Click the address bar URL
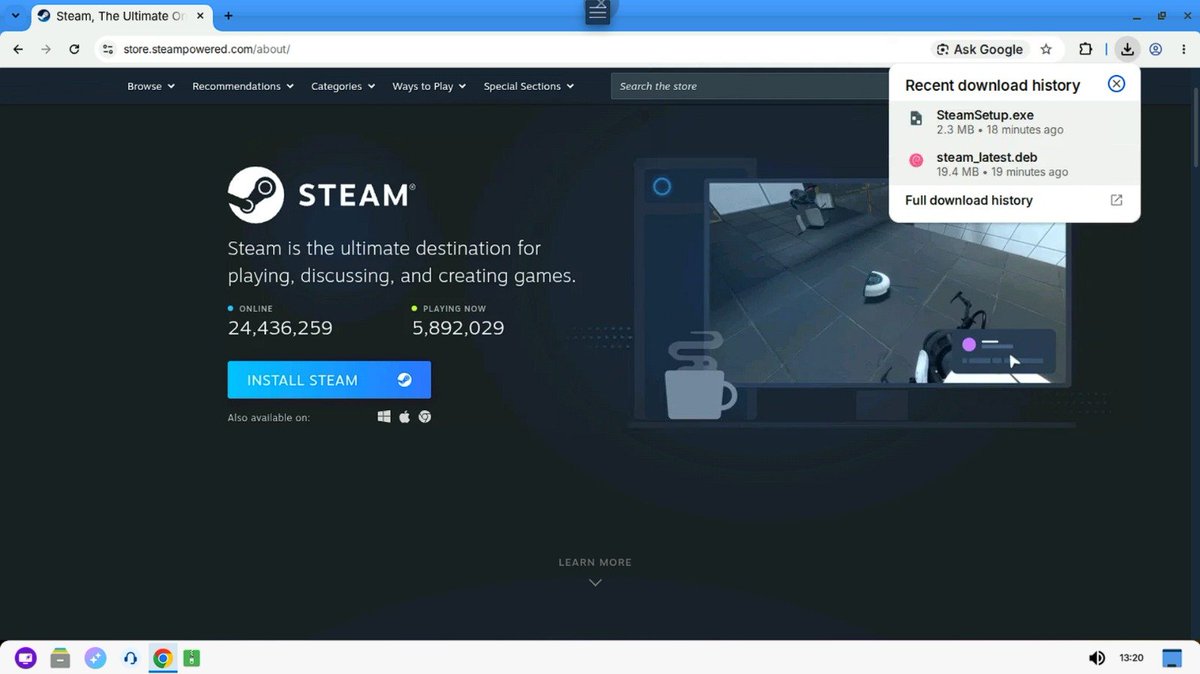This screenshot has width=1200, height=674. click(x=206, y=49)
